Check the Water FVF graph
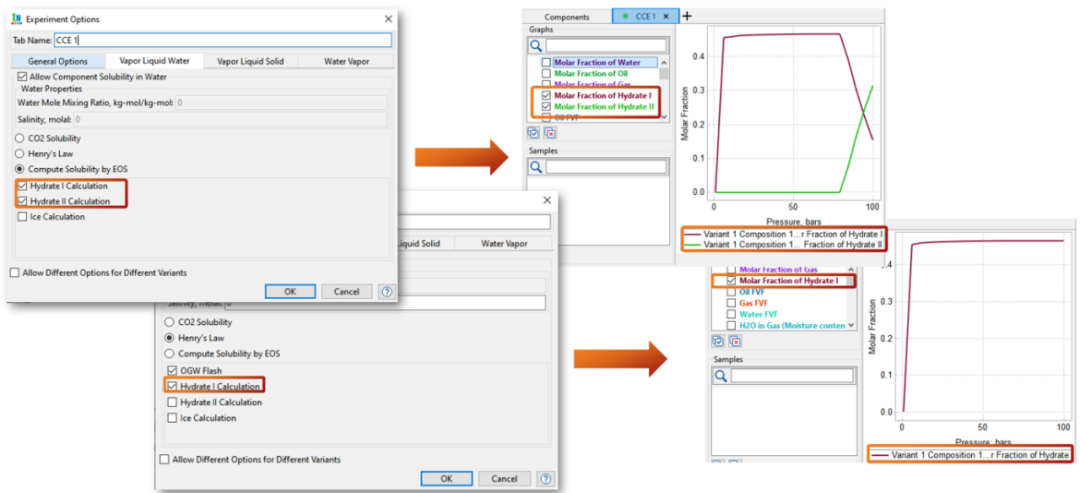 point(731,314)
